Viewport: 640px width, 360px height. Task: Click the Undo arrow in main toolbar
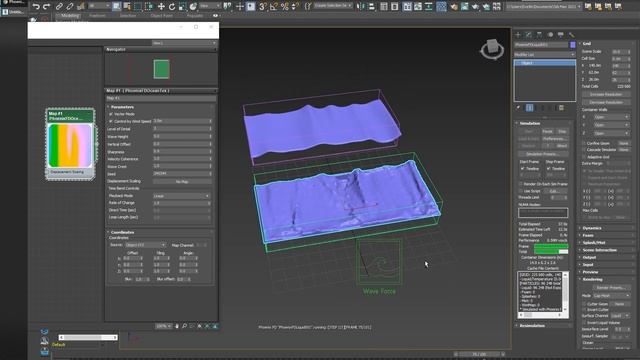click(x=36, y=7)
